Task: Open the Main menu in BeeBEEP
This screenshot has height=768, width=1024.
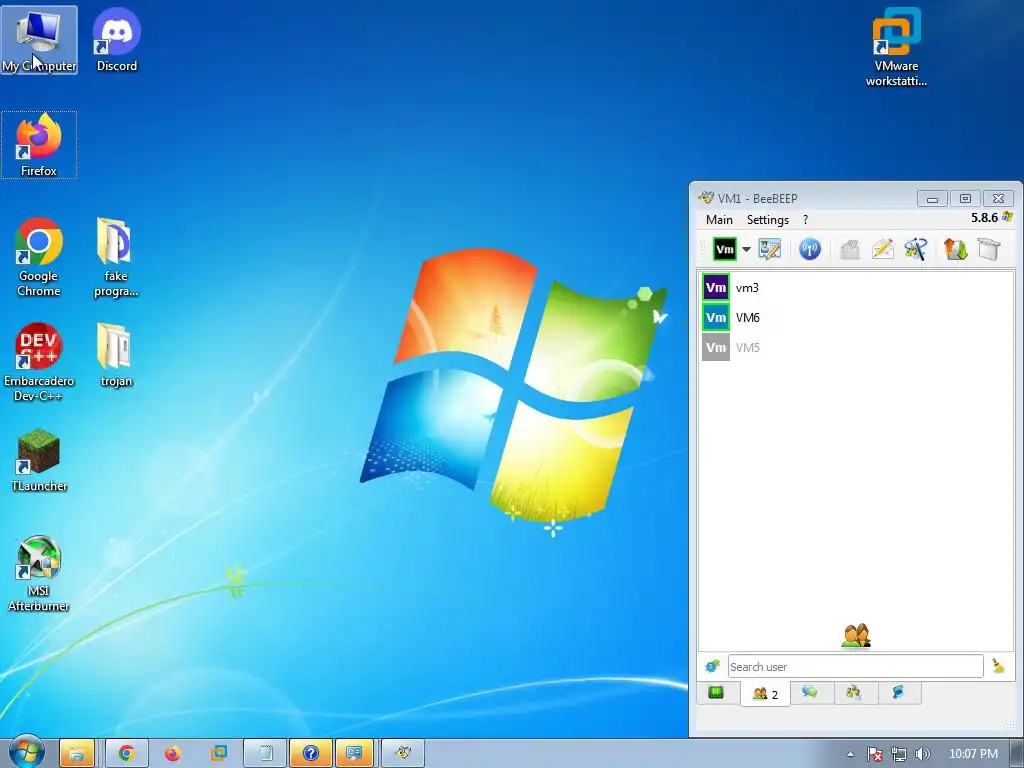Action: point(719,220)
